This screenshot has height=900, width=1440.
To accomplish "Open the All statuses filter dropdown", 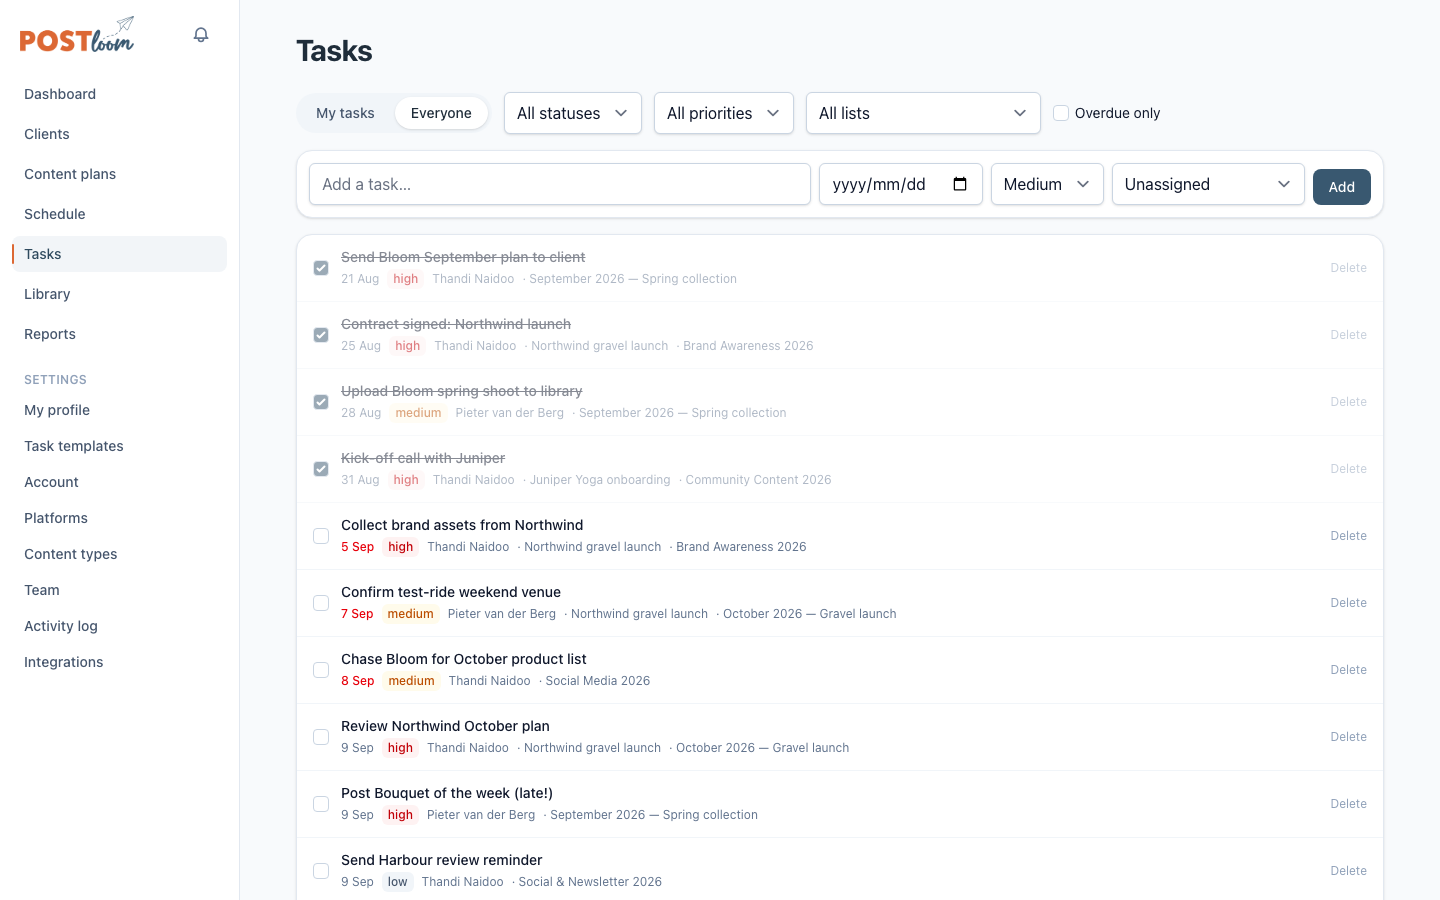I will pyautogui.click(x=573, y=113).
